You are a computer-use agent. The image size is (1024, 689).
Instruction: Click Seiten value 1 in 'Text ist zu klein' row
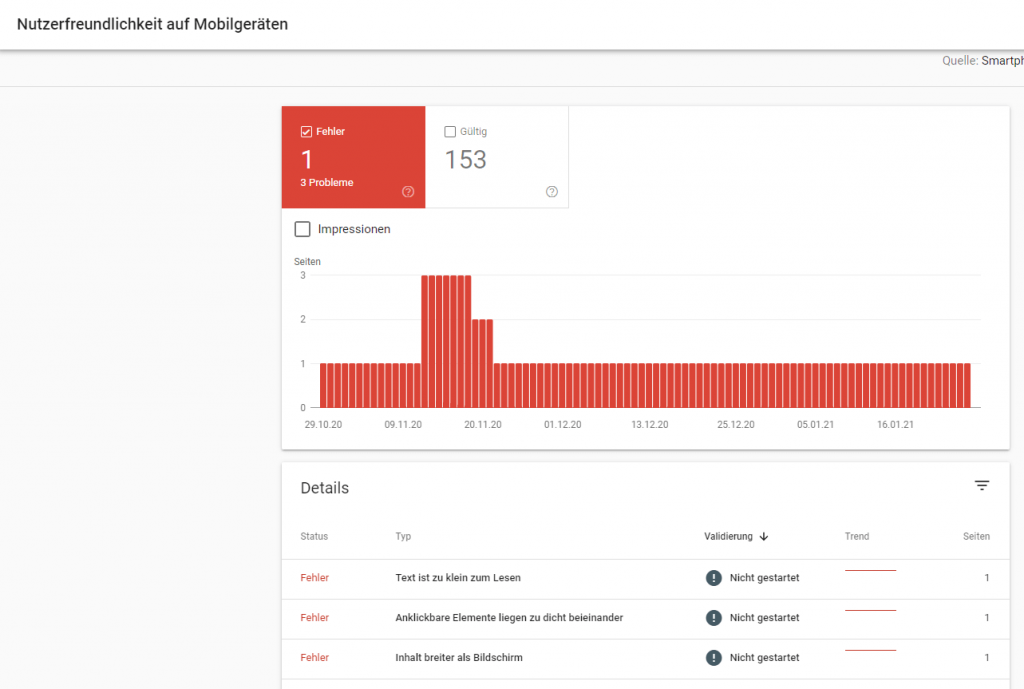[x=987, y=577]
